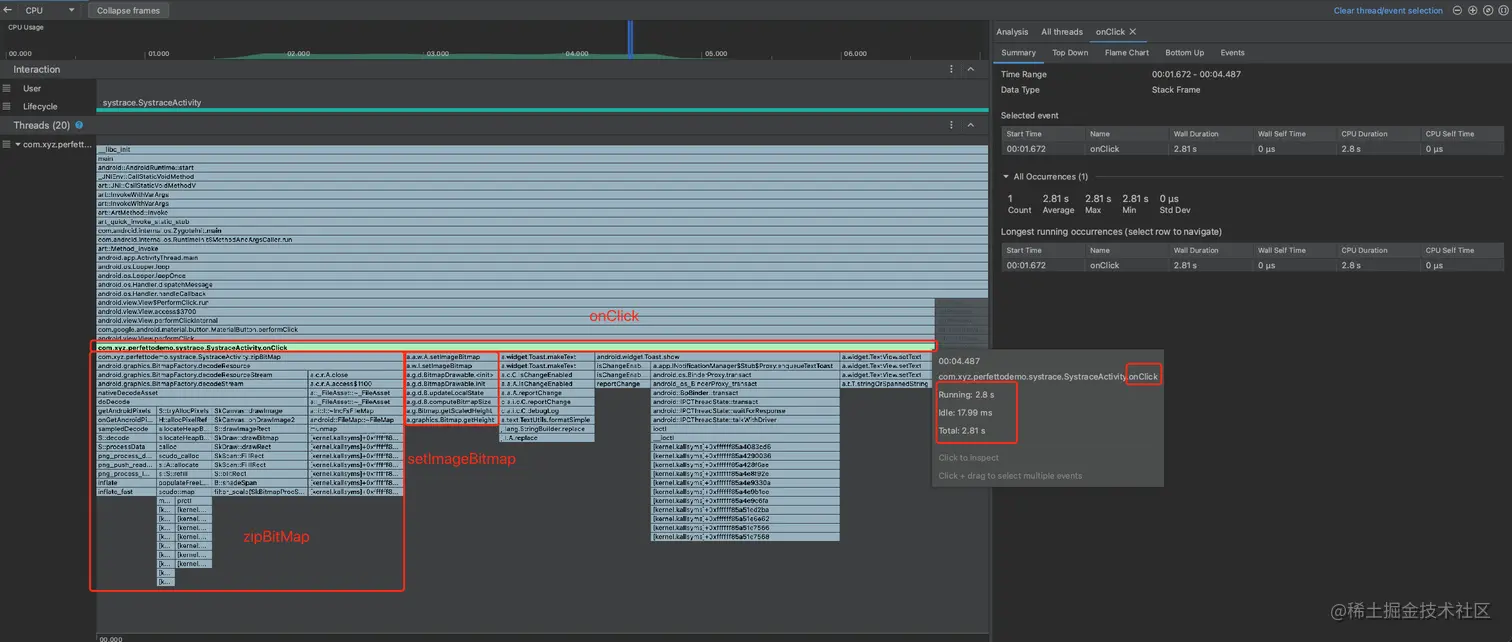Select the doDecode frame
Screen dimensions: 1512x642
[x=202, y=402]
